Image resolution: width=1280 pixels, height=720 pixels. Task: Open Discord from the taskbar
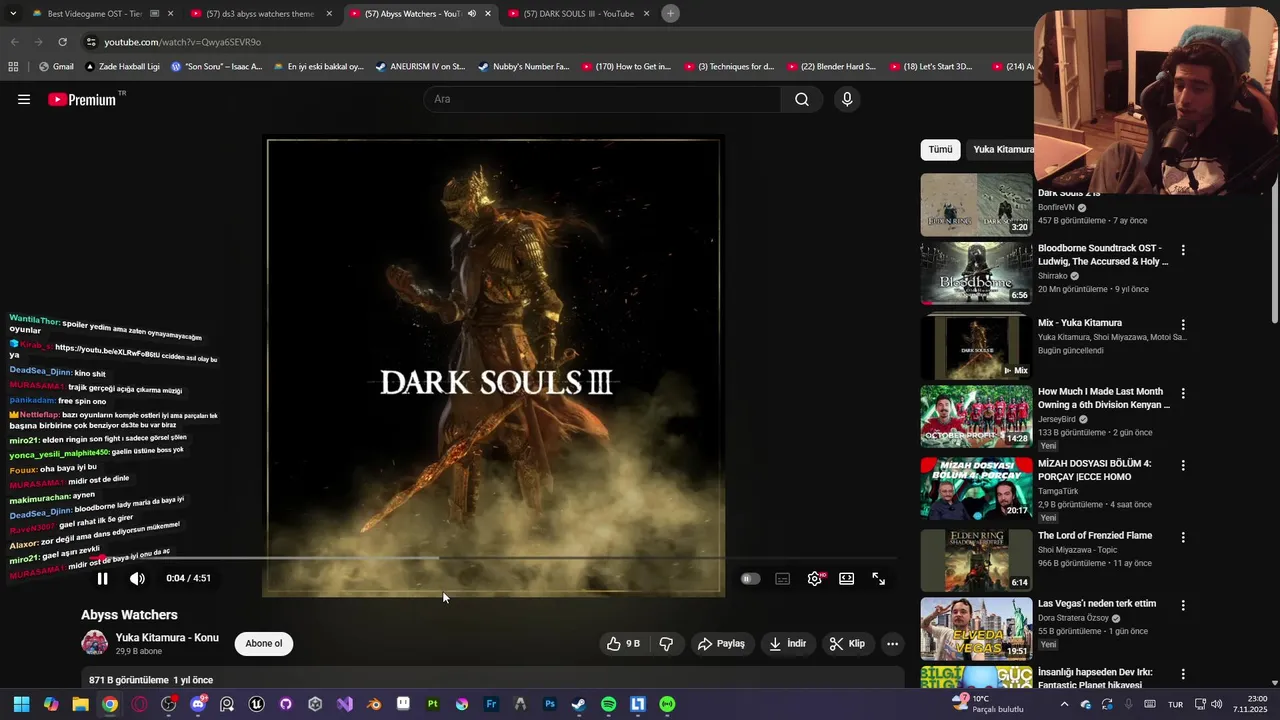pyautogui.click(x=198, y=704)
